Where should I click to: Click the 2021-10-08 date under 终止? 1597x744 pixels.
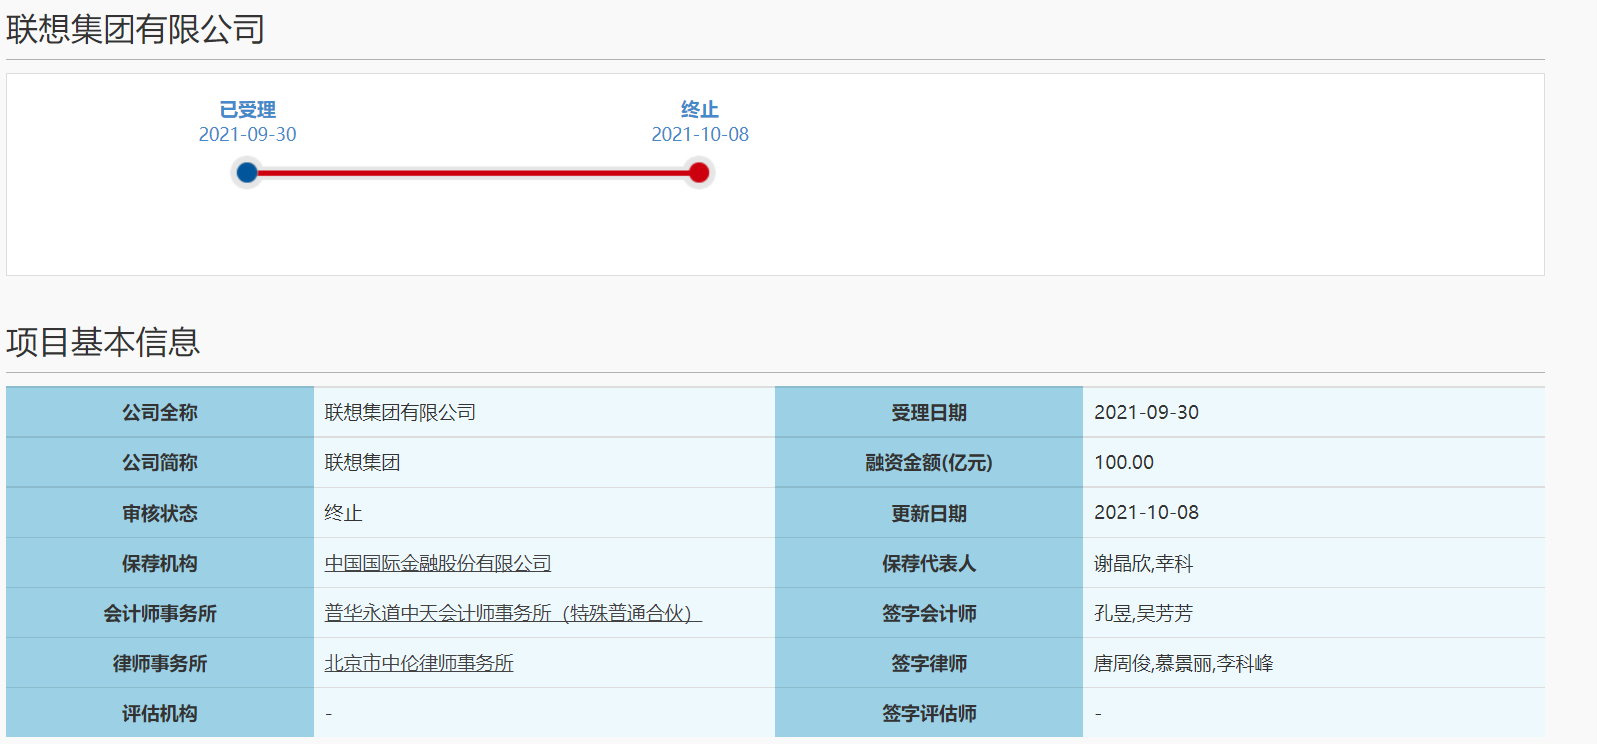[x=700, y=134]
